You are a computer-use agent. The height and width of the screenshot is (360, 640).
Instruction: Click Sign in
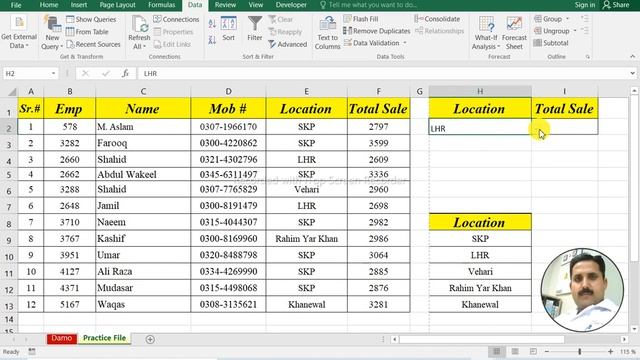[584, 5]
